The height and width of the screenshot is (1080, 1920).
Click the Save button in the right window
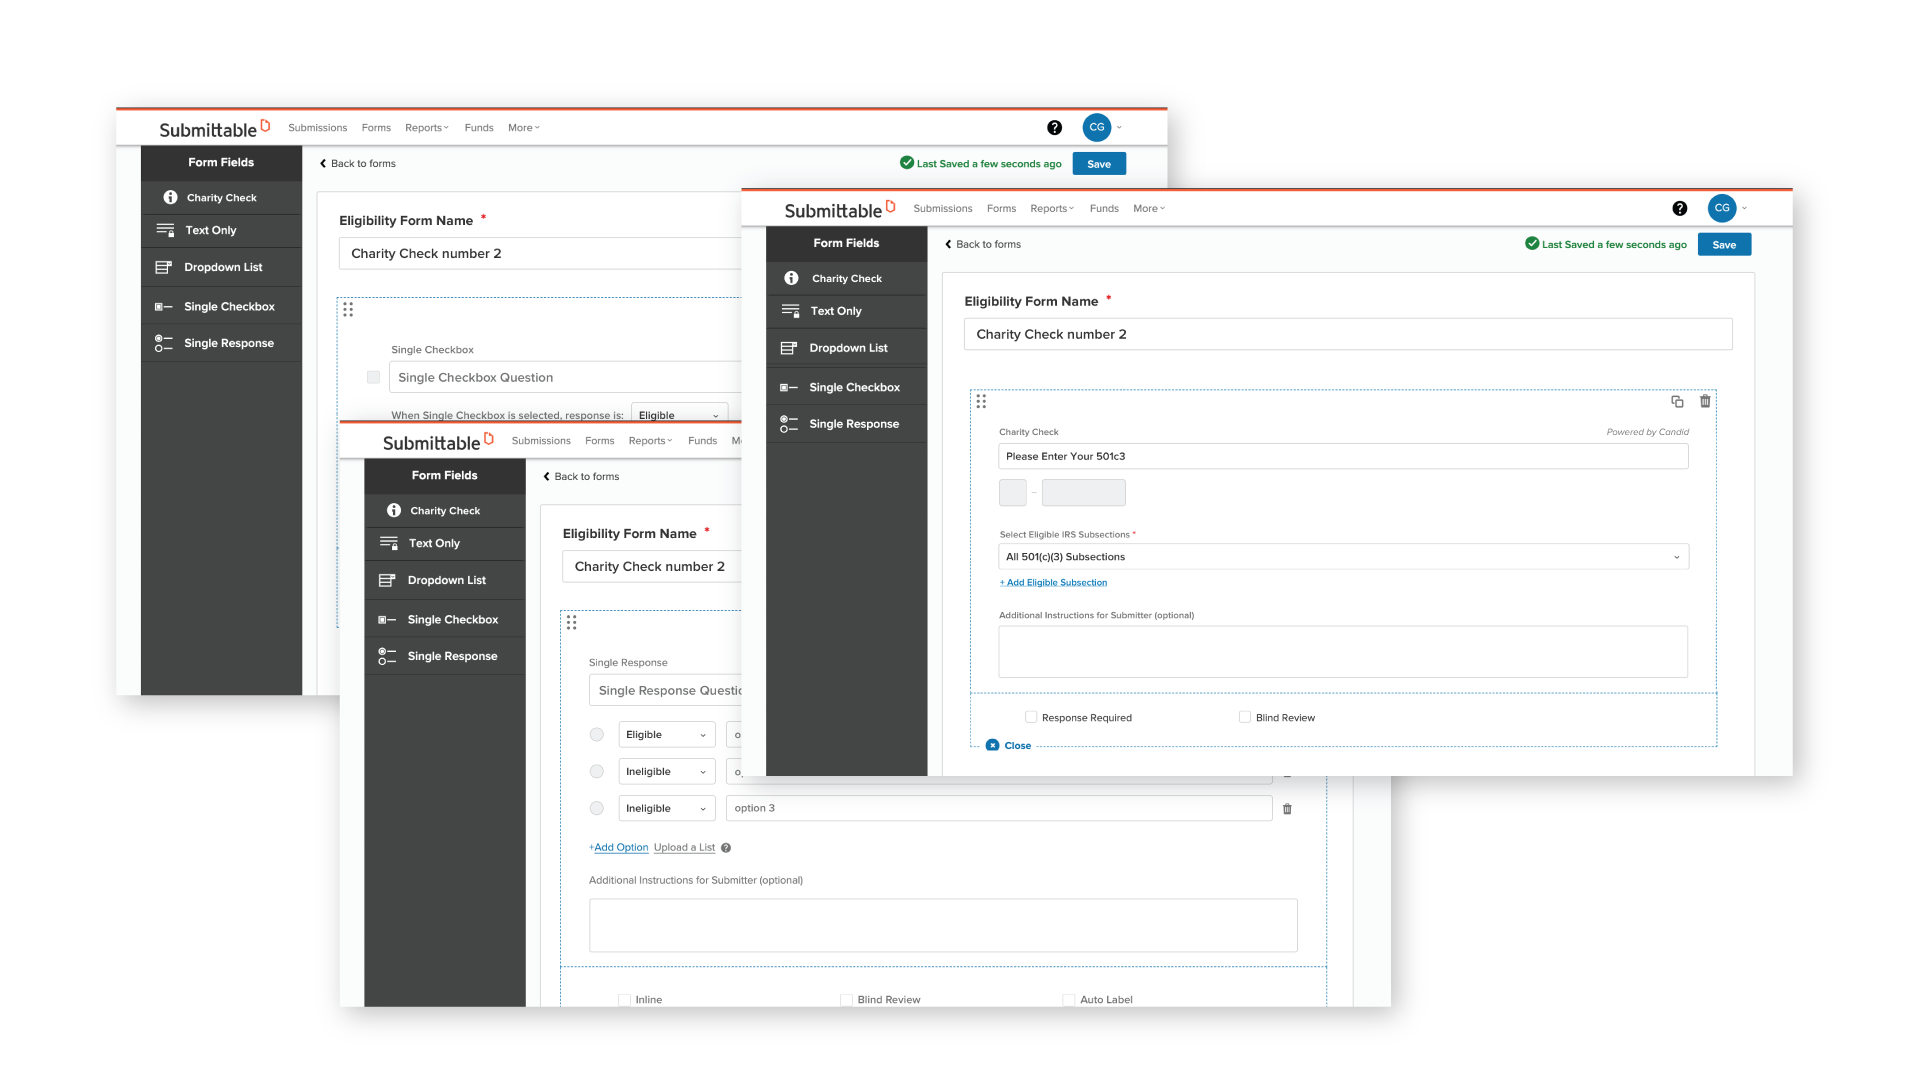1724,245
